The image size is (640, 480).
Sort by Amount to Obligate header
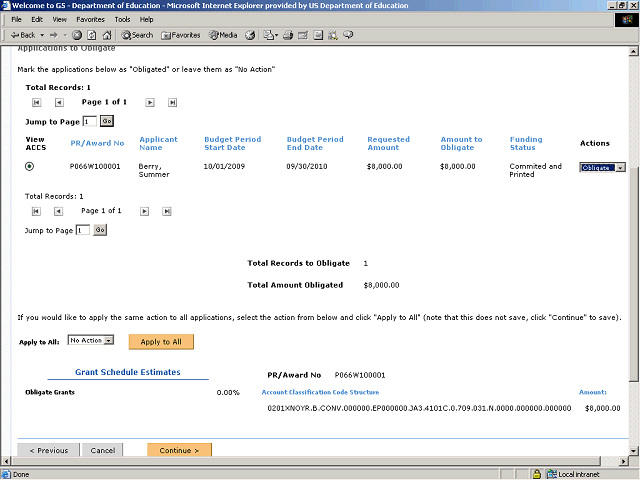461,143
